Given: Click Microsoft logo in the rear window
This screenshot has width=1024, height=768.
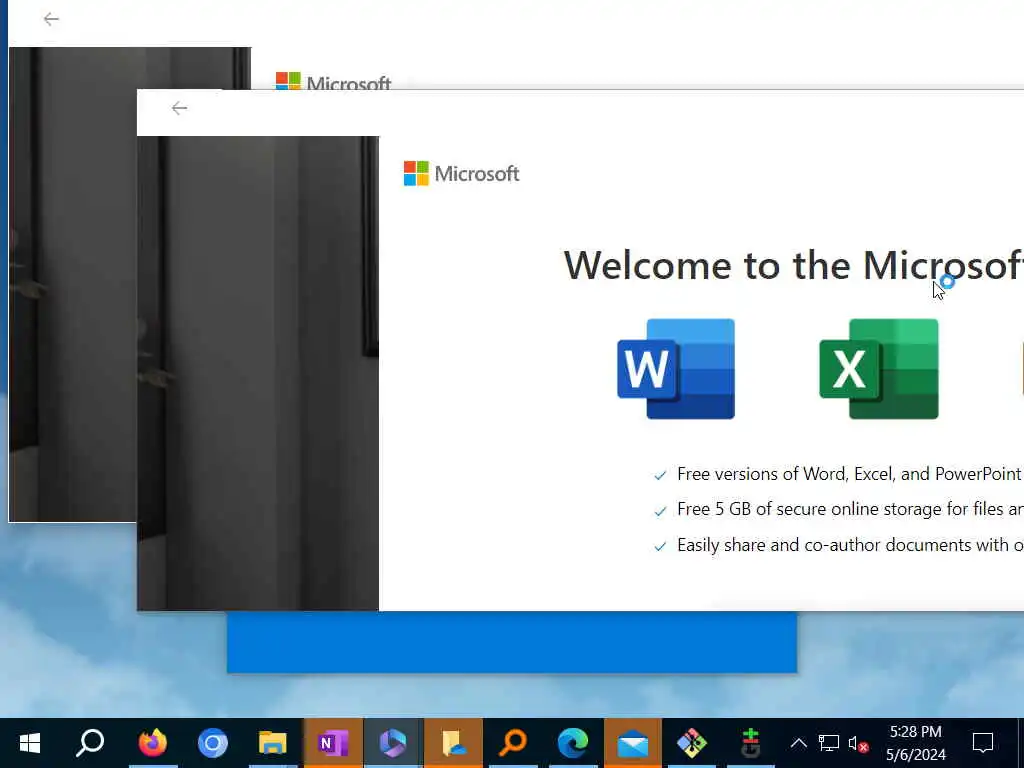Looking at the screenshot, I should (x=333, y=80).
